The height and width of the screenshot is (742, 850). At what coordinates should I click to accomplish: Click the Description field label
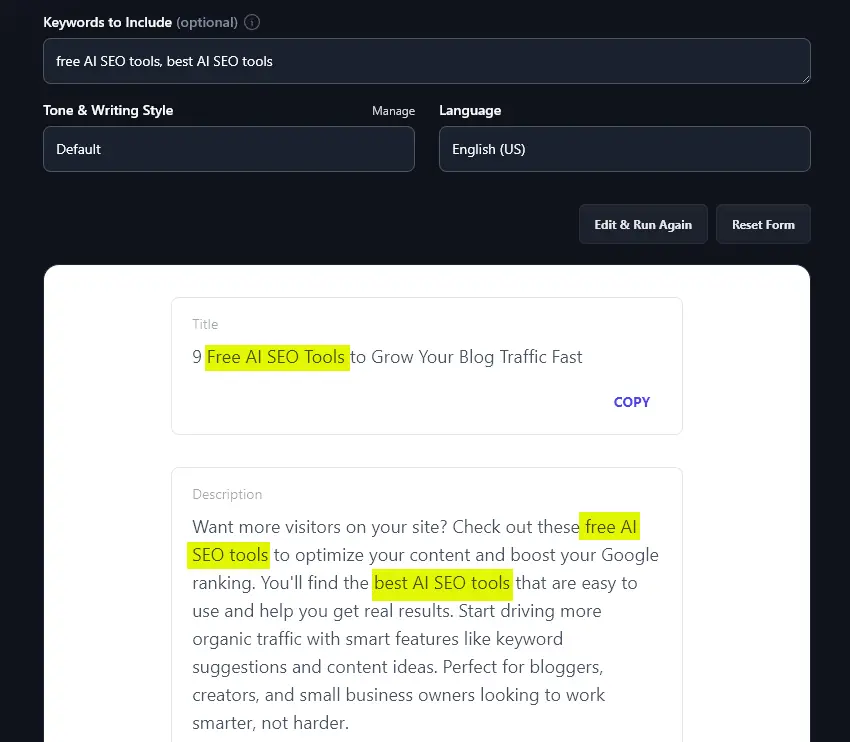(x=227, y=494)
